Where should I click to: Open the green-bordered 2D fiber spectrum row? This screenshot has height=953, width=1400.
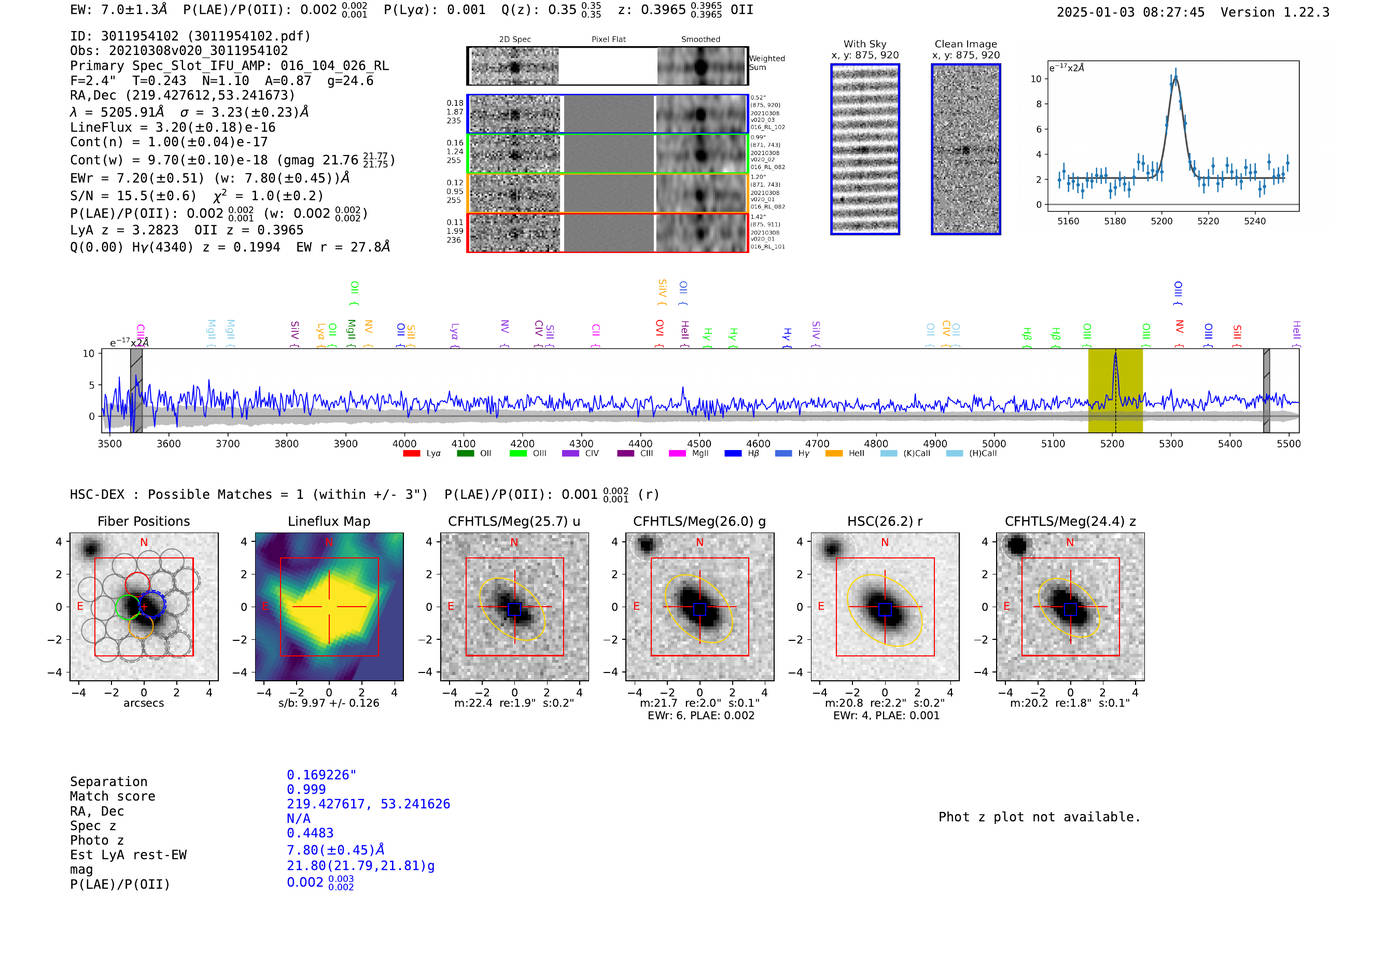[x=608, y=154]
